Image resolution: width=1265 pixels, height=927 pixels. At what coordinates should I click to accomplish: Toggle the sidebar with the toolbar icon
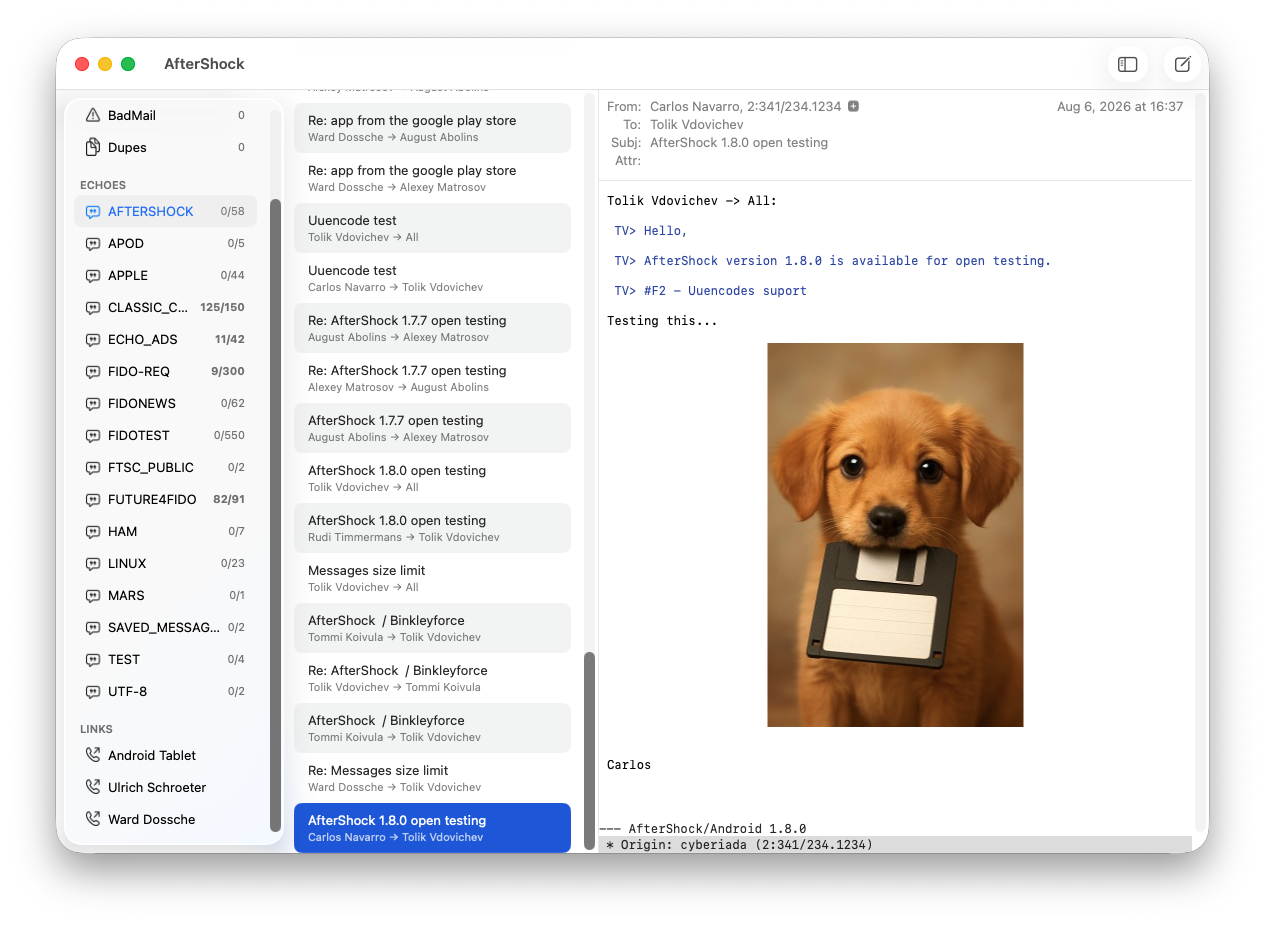[x=1127, y=64]
